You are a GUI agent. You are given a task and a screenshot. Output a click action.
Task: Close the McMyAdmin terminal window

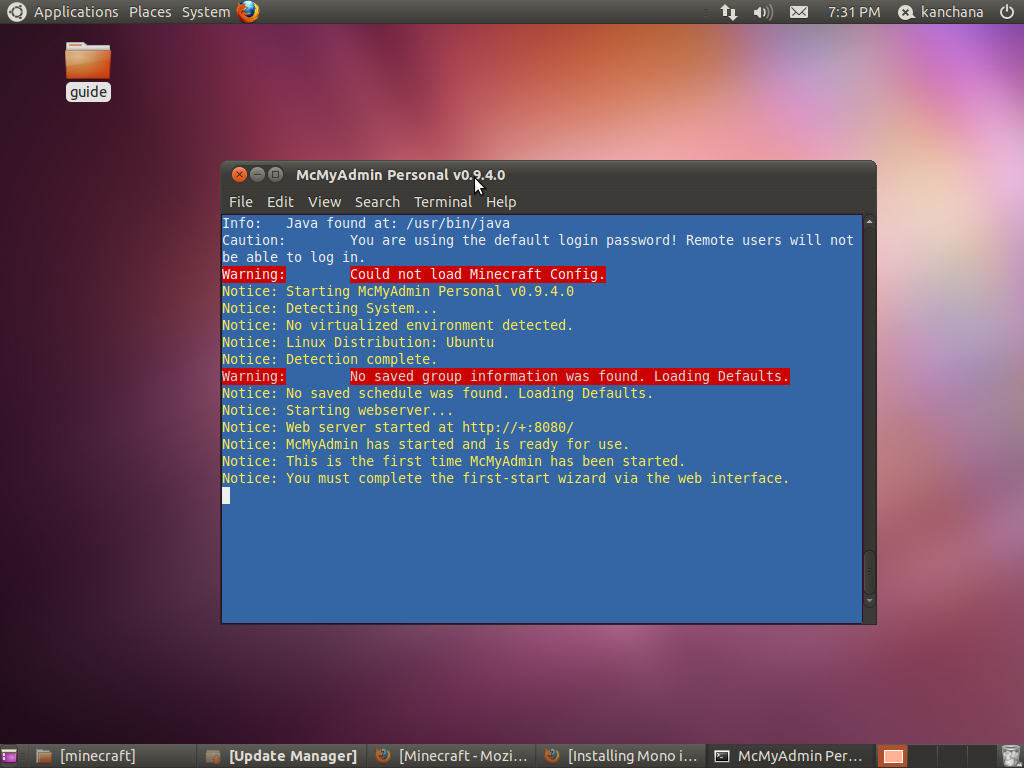coord(239,174)
